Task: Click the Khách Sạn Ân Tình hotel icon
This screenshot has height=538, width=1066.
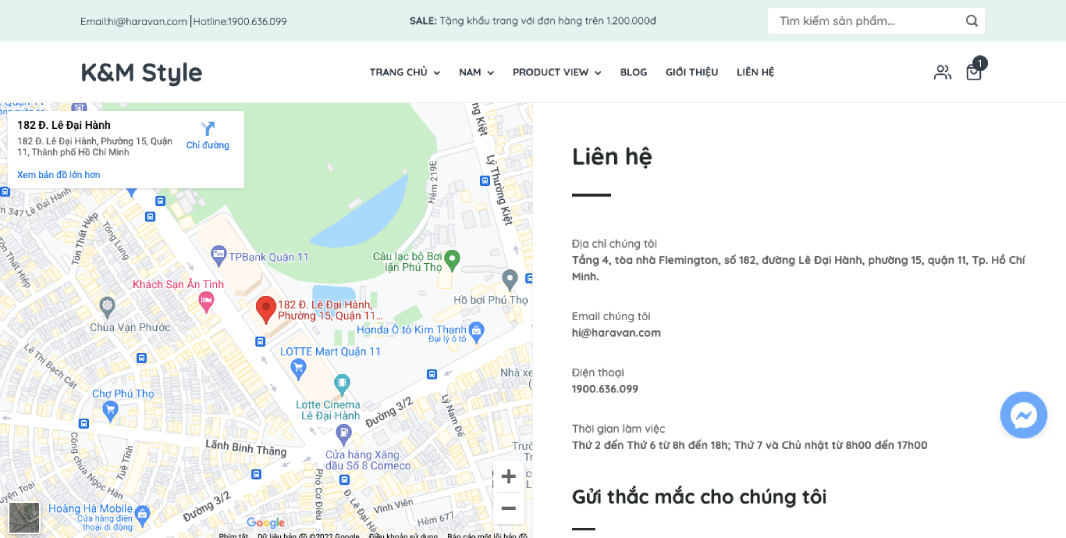Action: click(207, 299)
